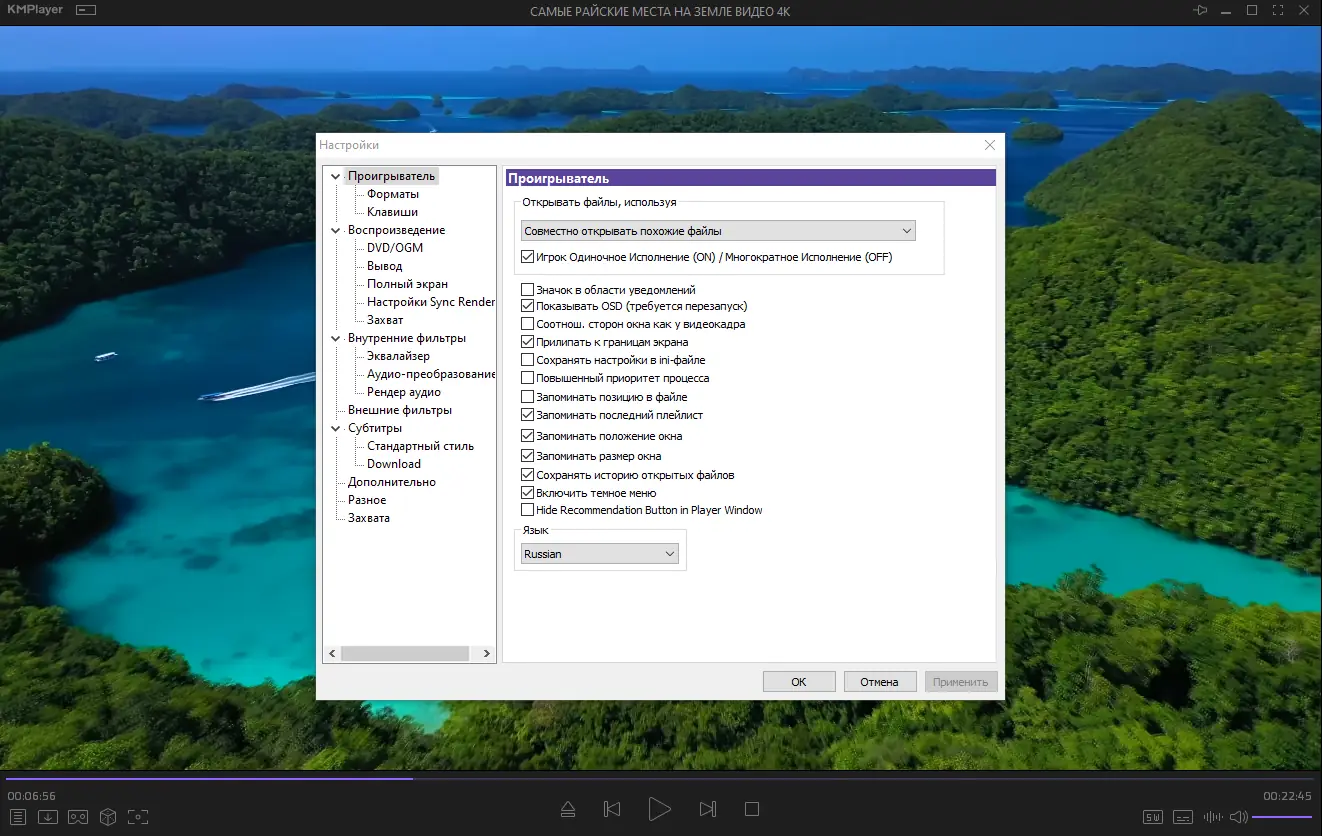This screenshot has height=836, width=1322.
Task: Start playback with the Play button
Action: (x=659, y=809)
